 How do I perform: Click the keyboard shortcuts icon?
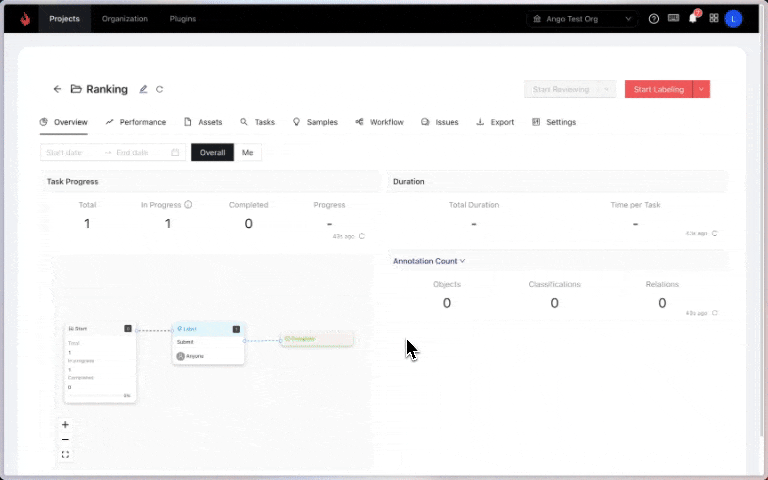pyautogui.click(x=674, y=19)
